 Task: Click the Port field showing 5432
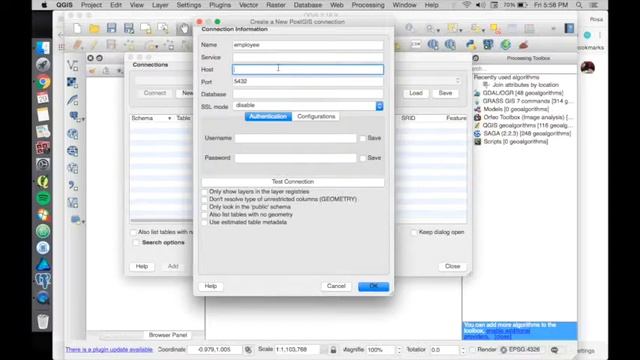click(x=308, y=82)
